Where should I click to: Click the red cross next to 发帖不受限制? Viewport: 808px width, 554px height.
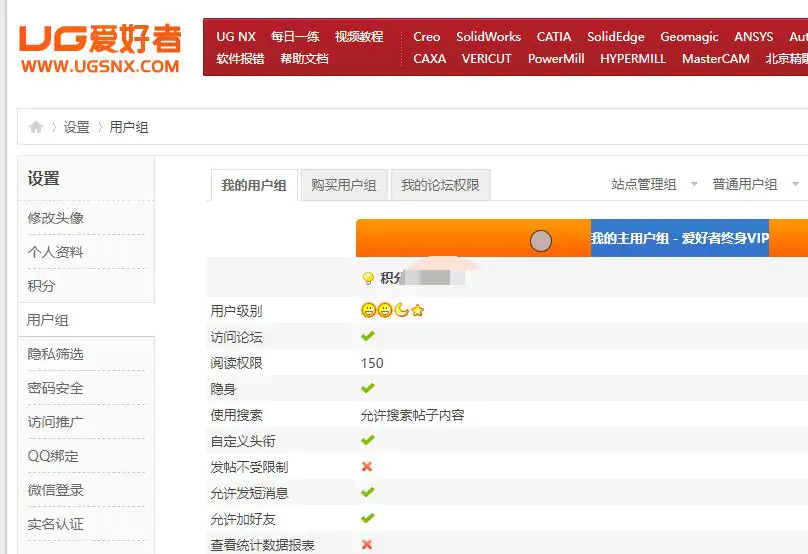[367, 466]
